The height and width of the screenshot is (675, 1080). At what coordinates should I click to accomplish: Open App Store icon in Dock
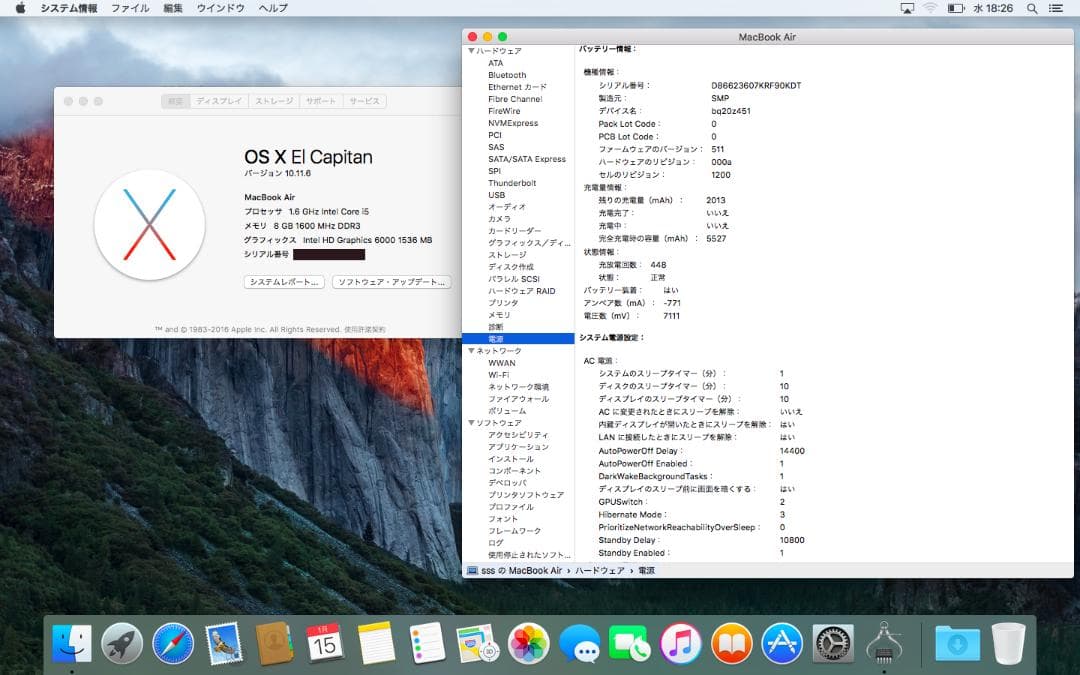782,643
